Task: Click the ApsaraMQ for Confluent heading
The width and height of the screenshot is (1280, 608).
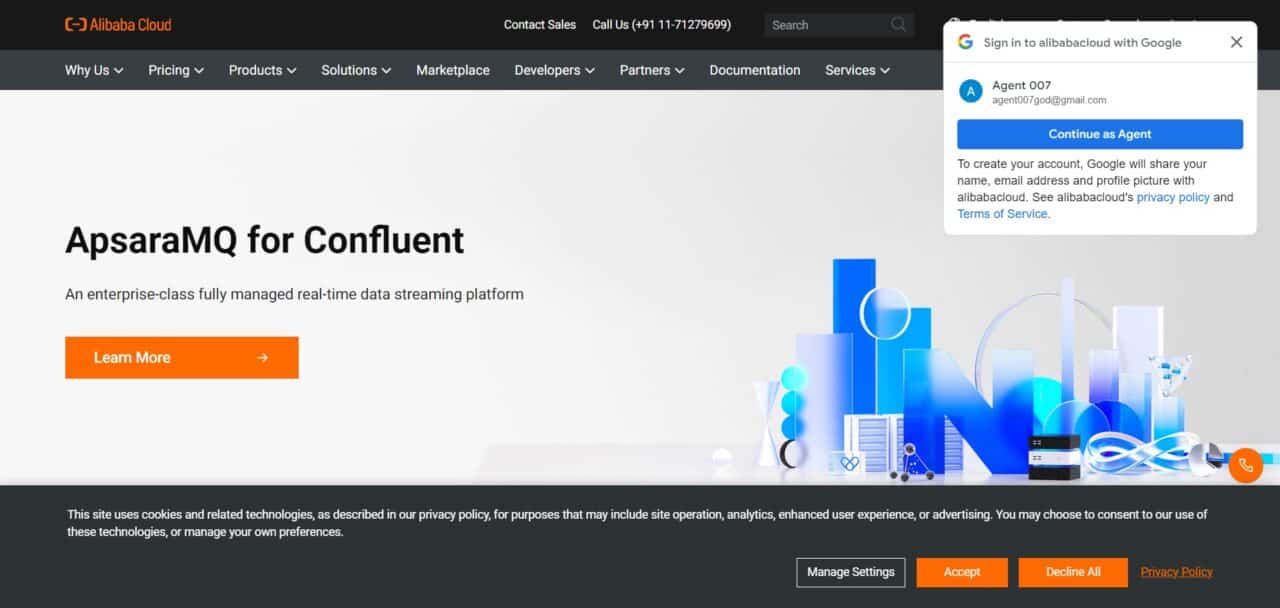Action: point(265,240)
